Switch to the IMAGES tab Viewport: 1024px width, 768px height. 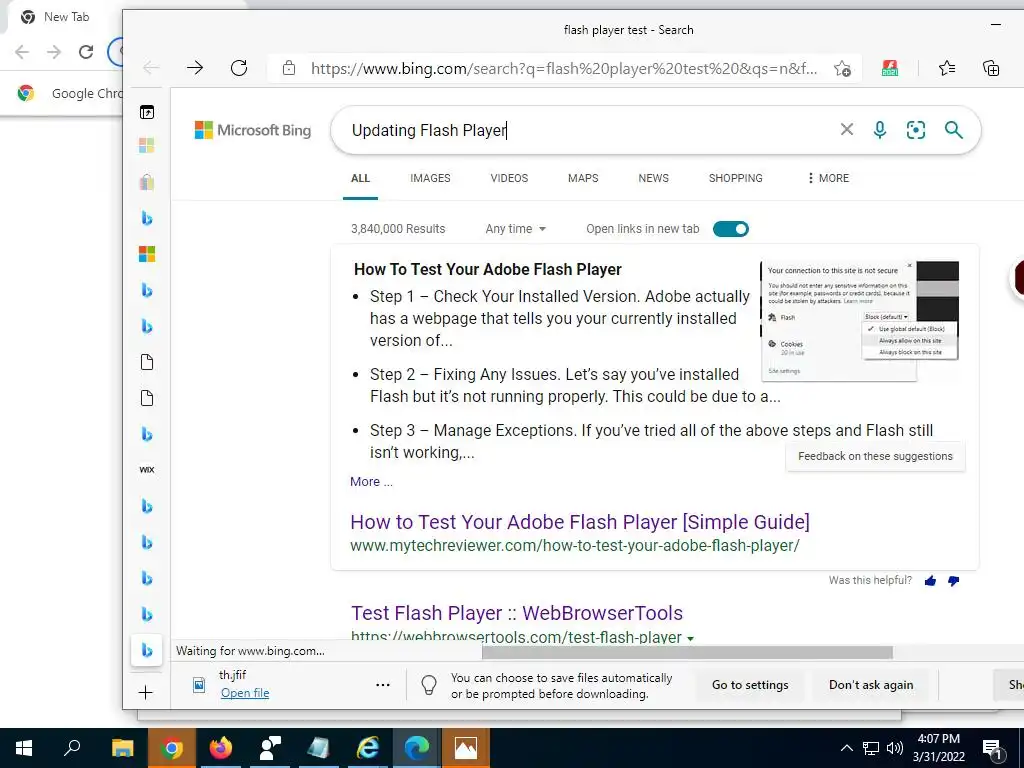tap(430, 178)
